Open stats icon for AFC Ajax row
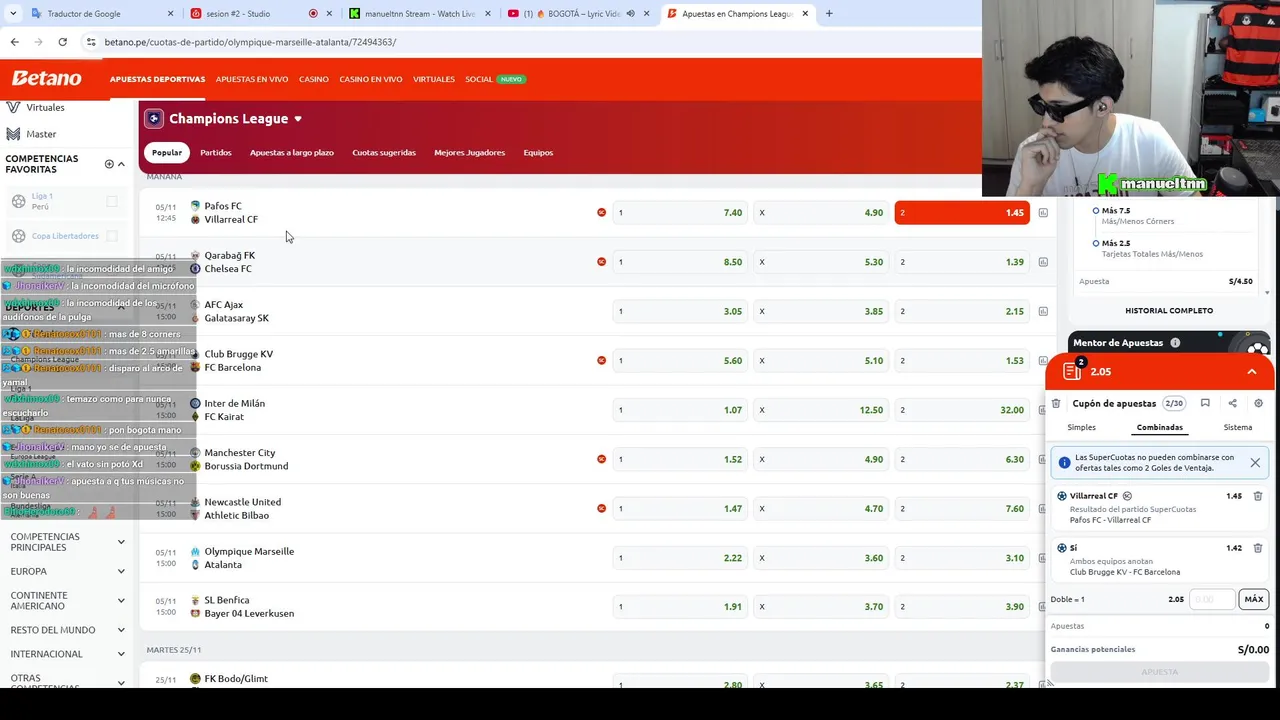The width and height of the screenshot is (1280, 720). (x=1043, y=311)
